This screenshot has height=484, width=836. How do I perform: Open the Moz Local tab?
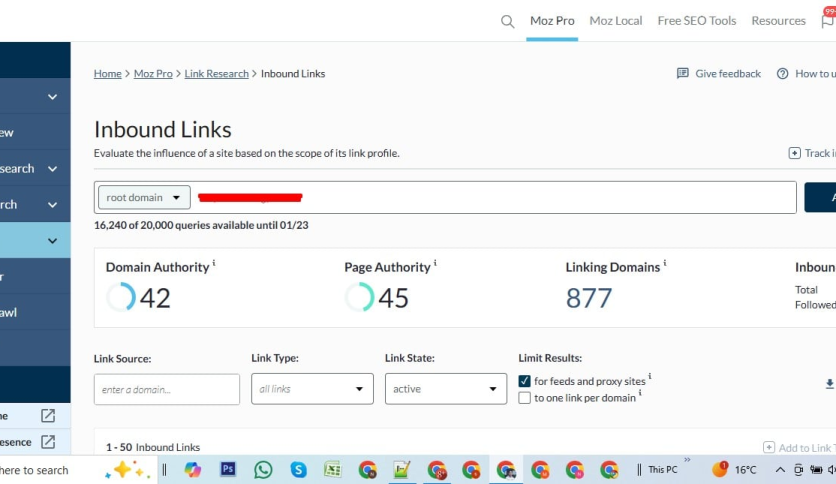[x=616, y=21]
